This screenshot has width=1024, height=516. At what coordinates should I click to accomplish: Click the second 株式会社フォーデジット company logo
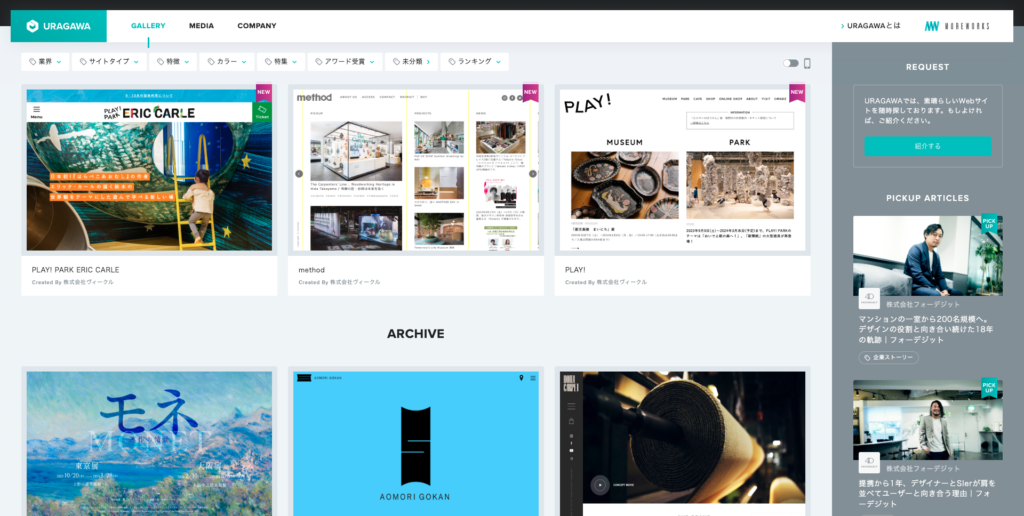click(869, 462)
